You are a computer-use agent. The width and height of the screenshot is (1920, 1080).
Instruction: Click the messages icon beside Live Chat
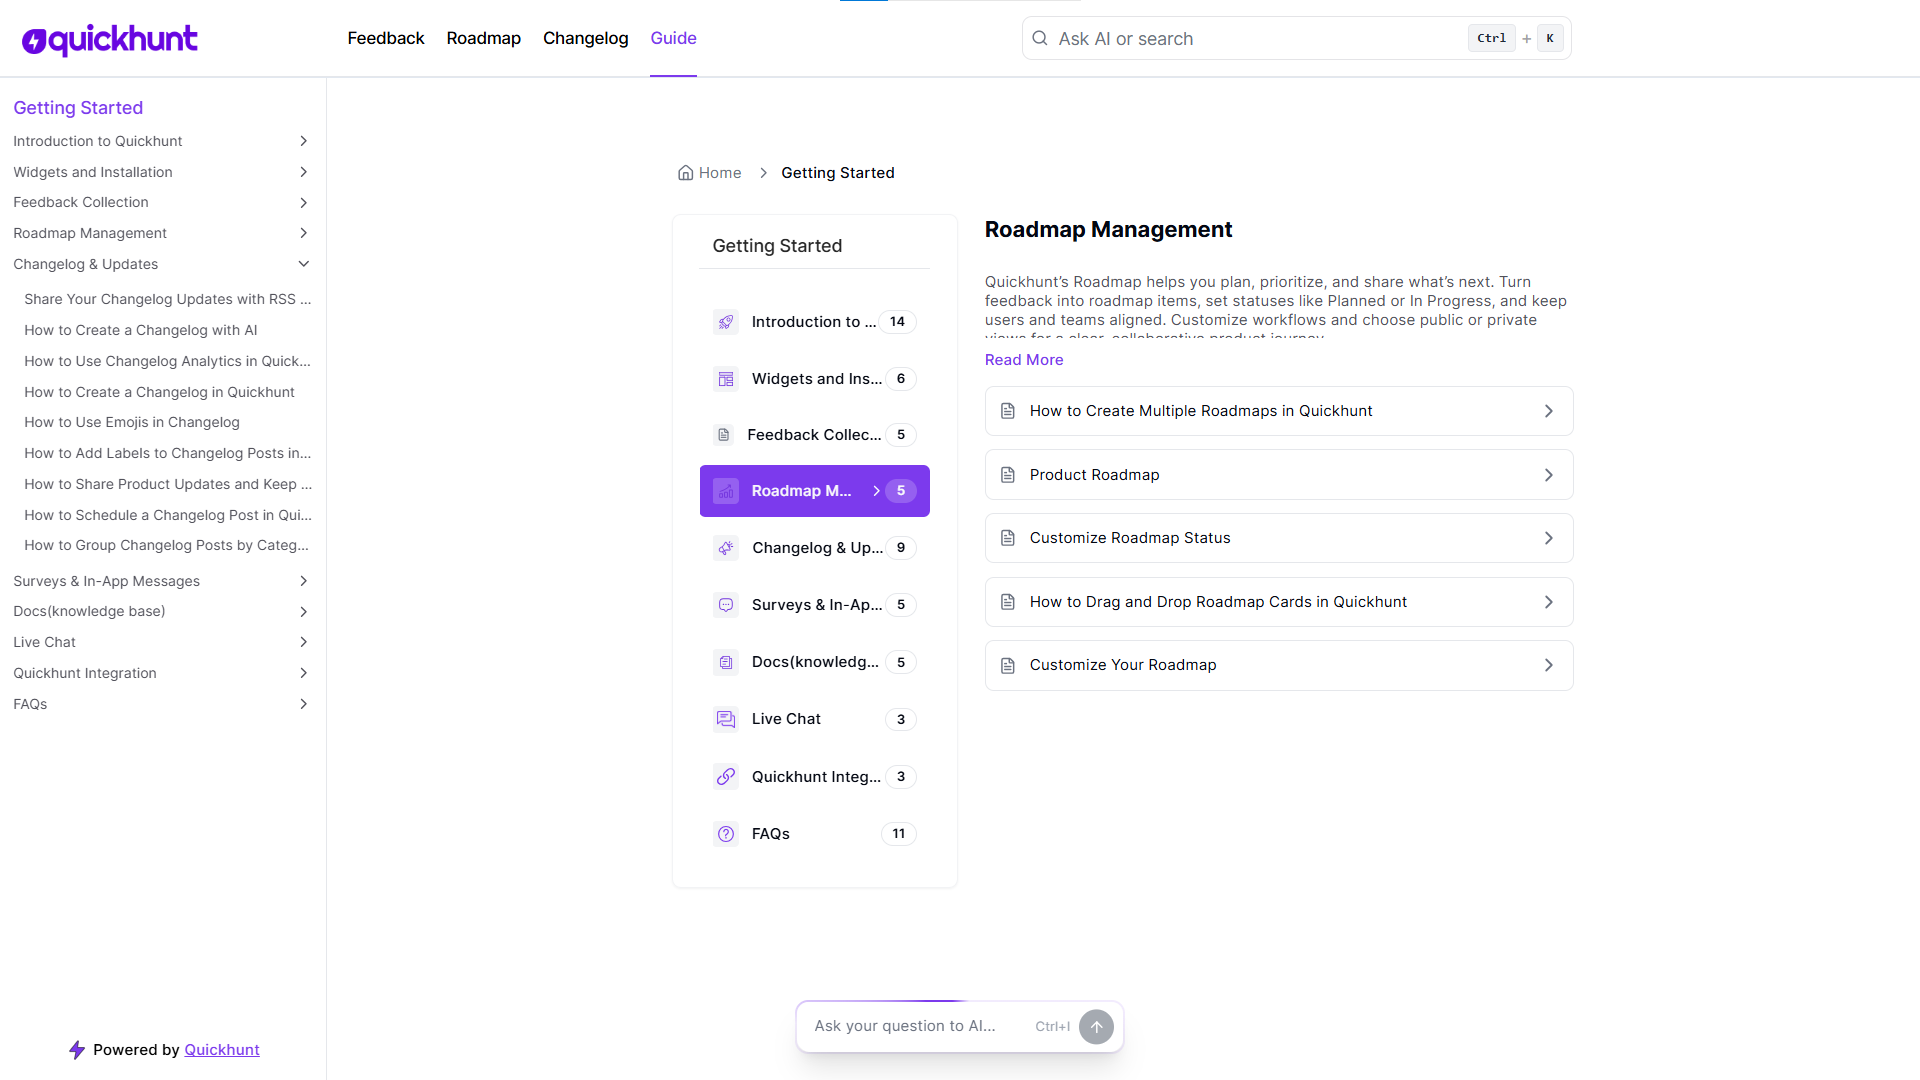[x=726, y=719]
